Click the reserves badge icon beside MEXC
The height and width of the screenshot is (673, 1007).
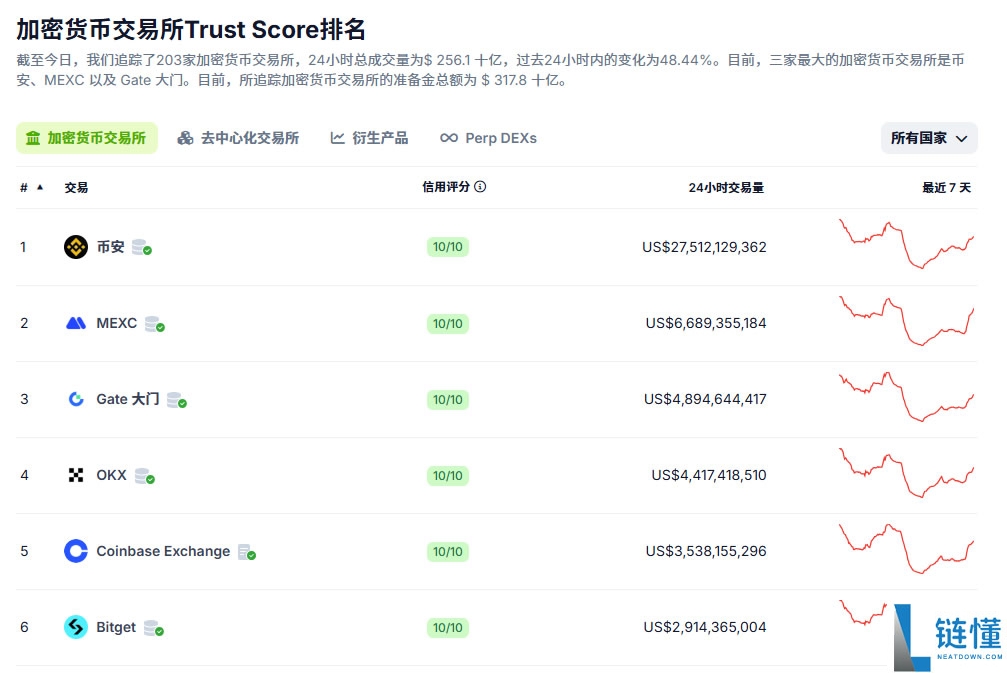[154, 324]
